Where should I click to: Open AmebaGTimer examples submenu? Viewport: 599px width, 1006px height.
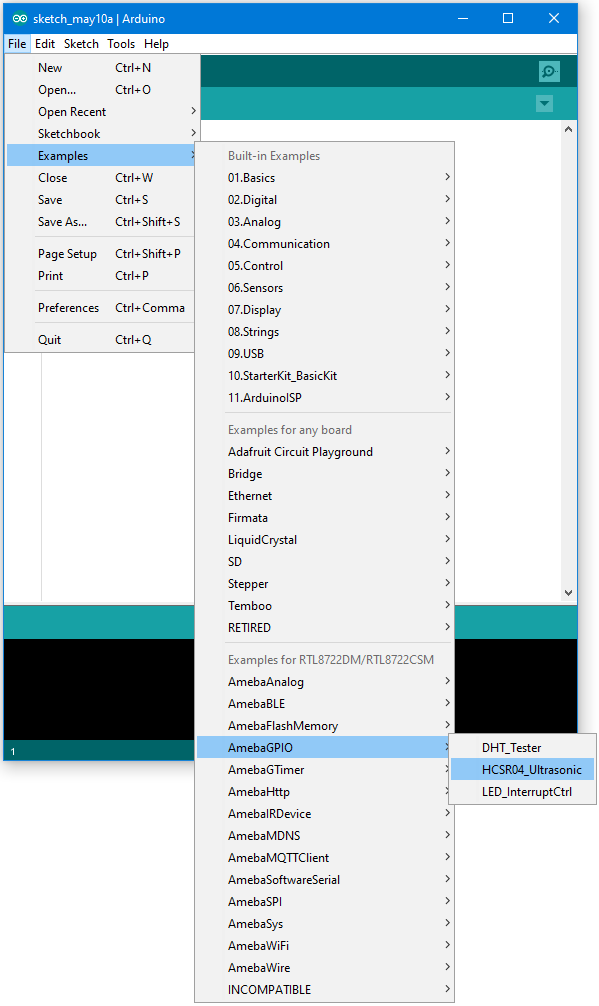click(325, 770)
